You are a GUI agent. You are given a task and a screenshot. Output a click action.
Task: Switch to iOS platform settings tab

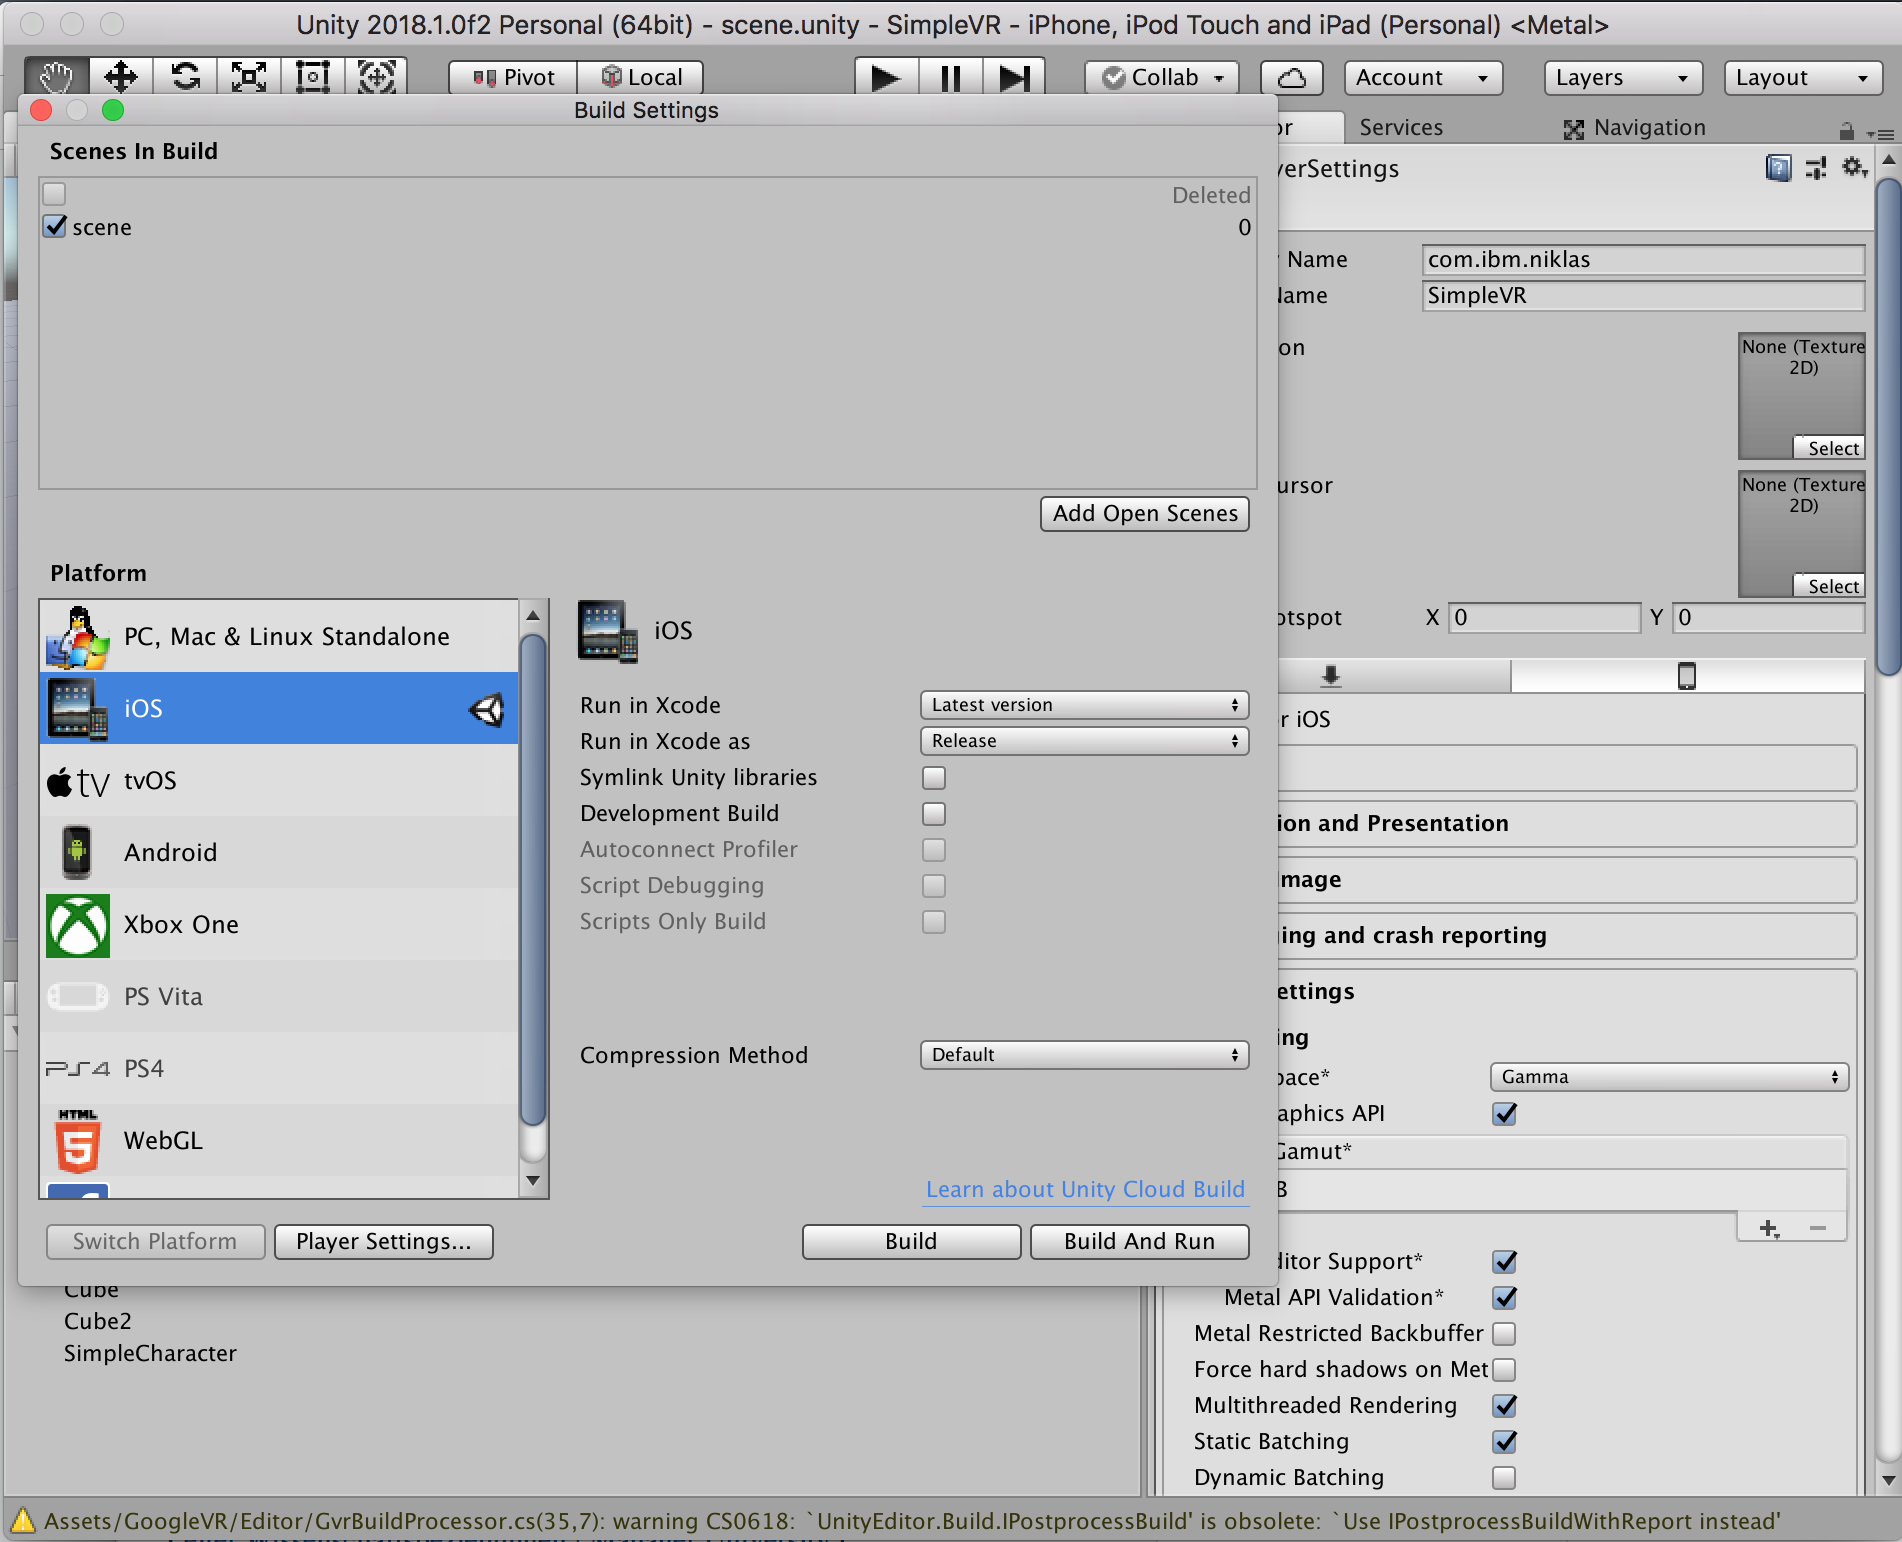click(1687, 676)
